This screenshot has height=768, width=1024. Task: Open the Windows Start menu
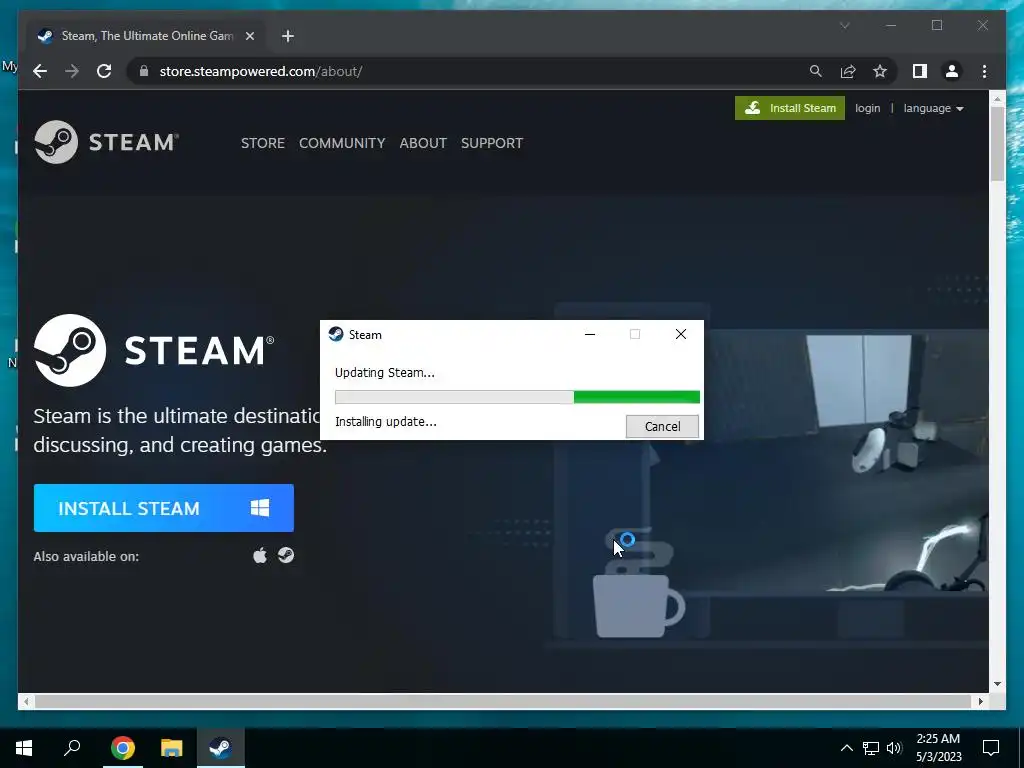(x=24, y=748)
